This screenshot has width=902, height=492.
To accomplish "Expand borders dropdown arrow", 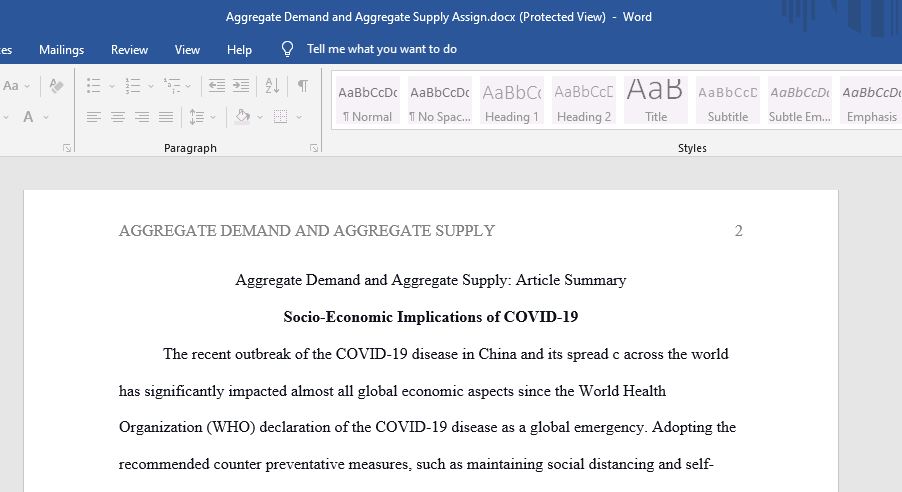I will click(x=299, y=117).
